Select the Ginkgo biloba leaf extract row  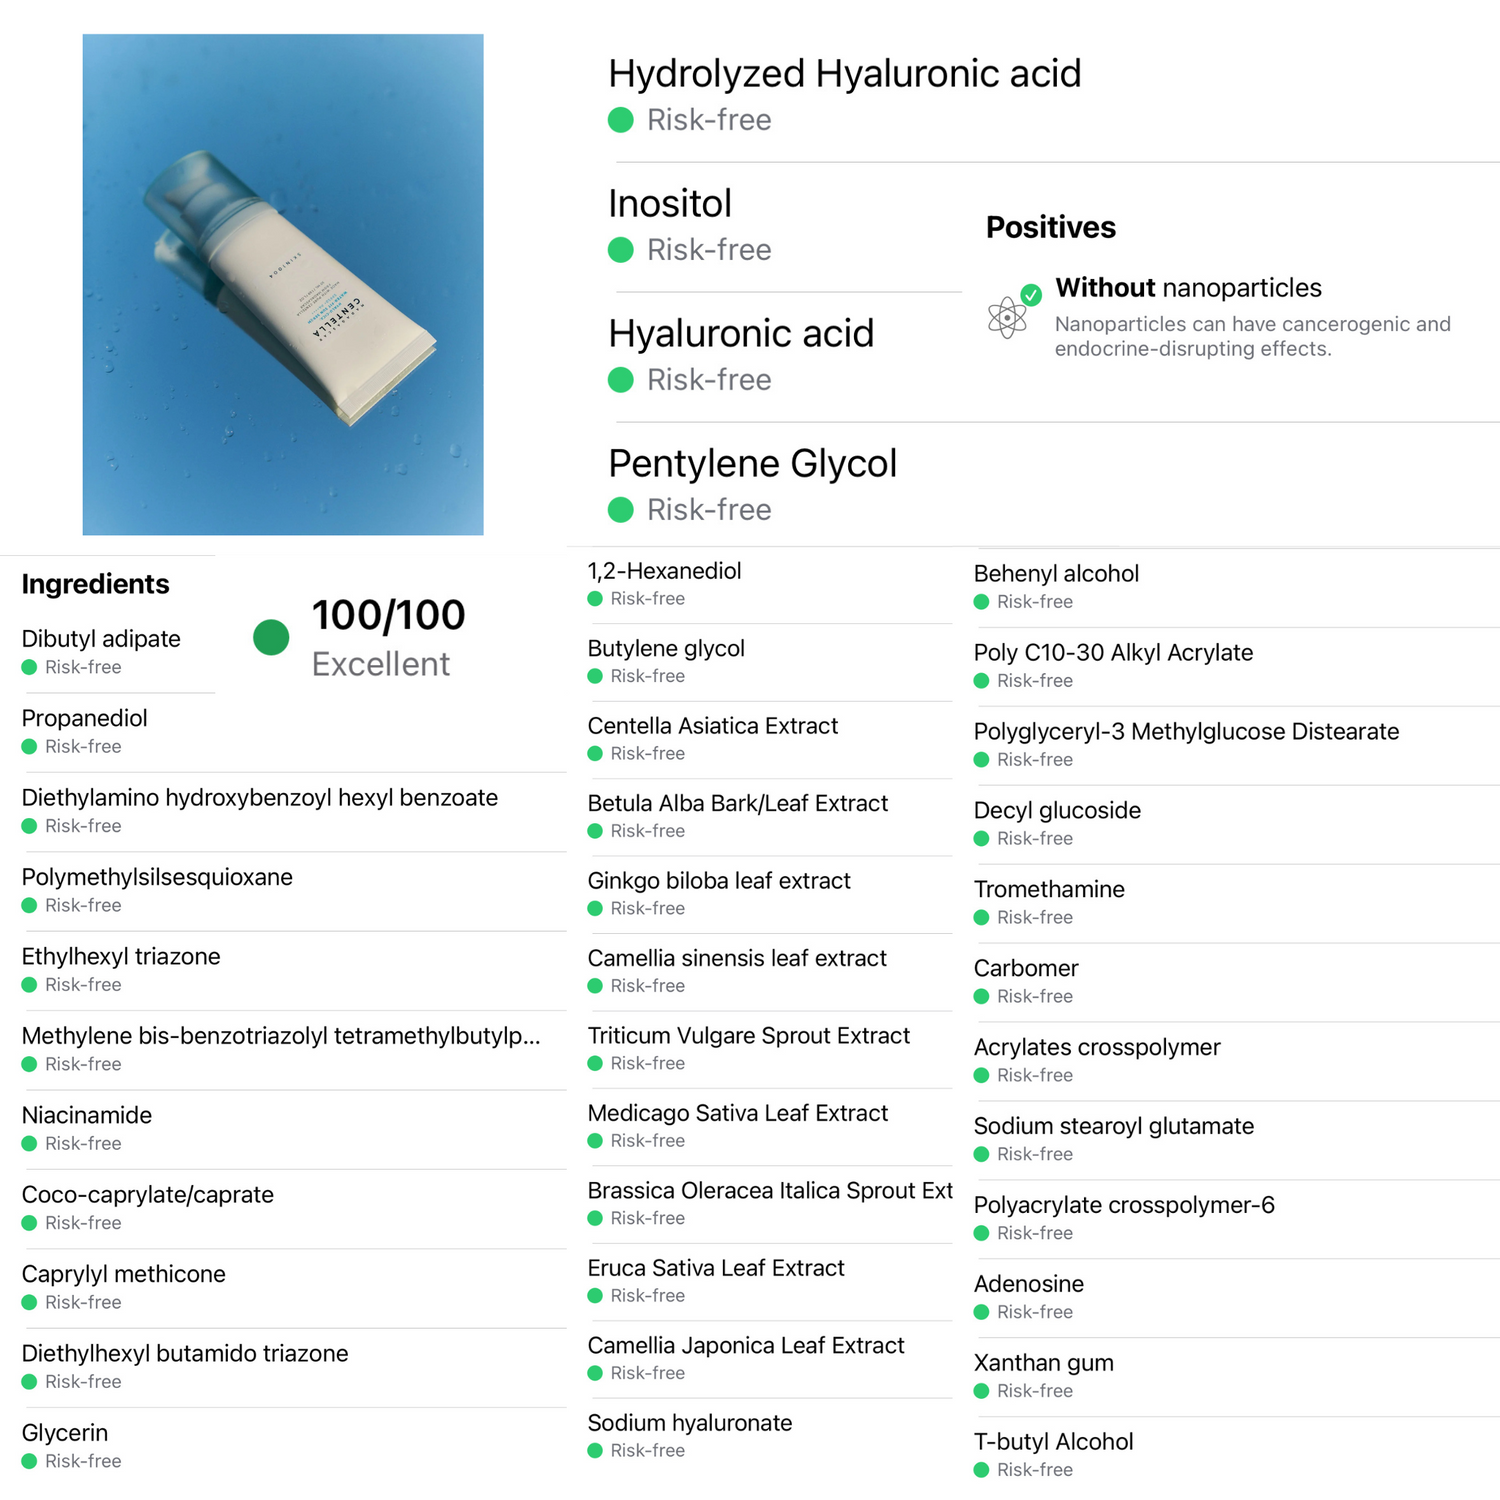(719, 881)
